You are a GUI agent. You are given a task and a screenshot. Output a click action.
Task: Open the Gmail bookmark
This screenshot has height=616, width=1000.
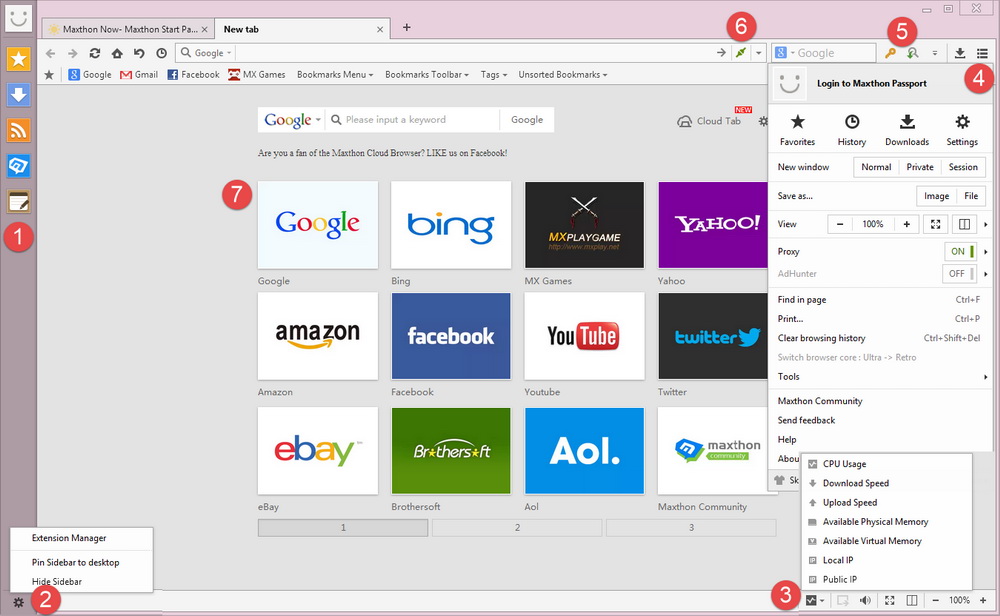[139, 75]
